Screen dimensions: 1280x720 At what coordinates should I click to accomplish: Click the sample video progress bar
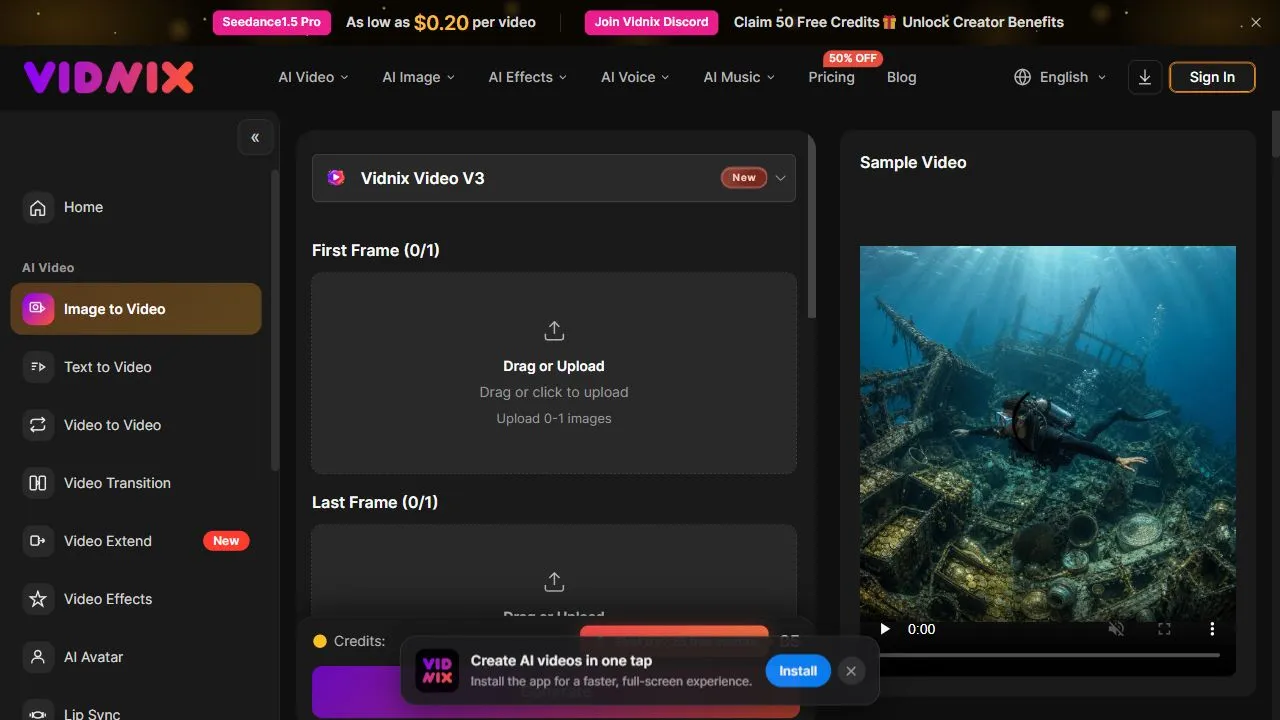[1047, 655]
